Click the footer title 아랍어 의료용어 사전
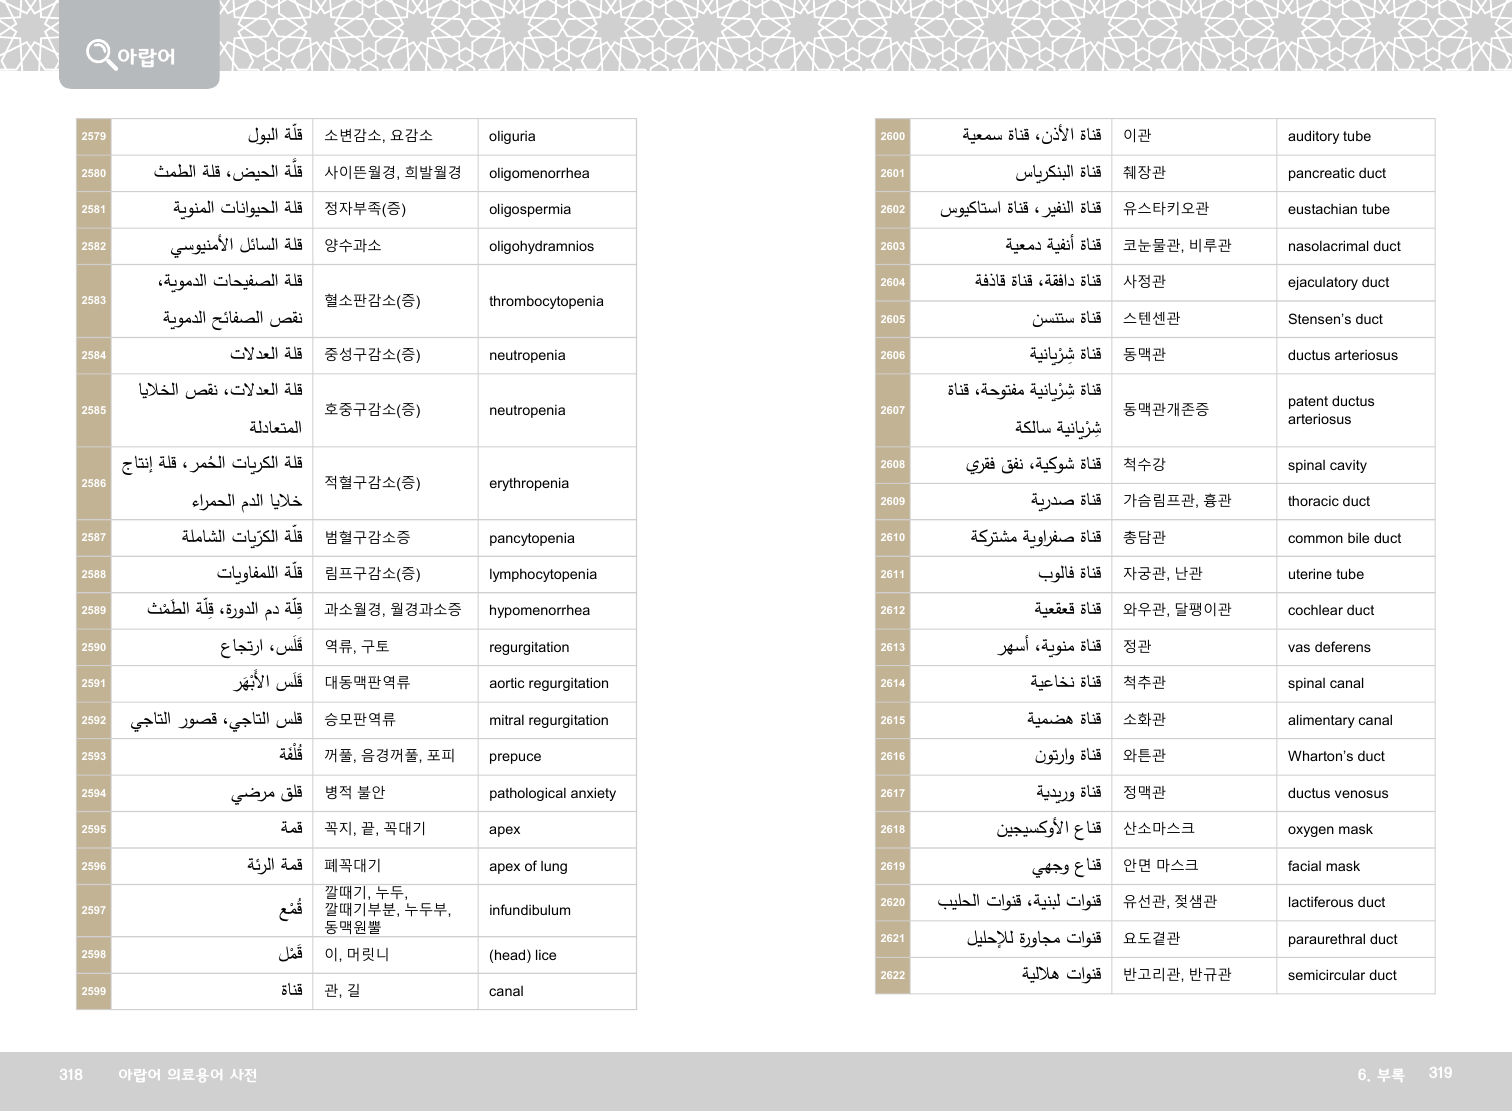The width and height of the screenshot is (1512, 1111). click(188, 1075)
